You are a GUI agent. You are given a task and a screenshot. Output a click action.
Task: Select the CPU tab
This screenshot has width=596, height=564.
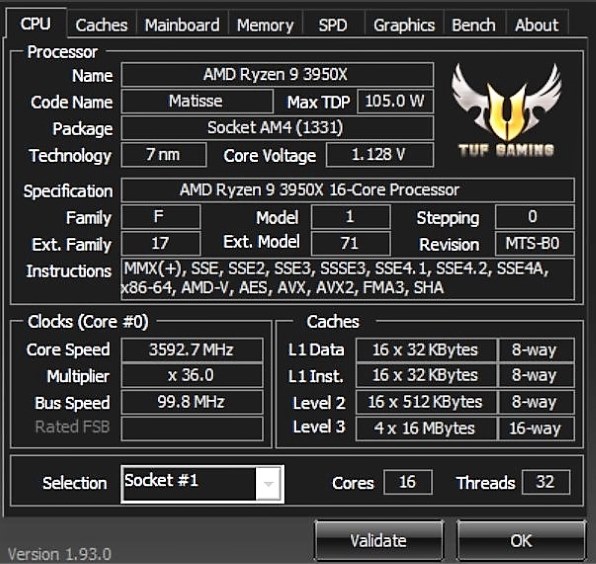tap(35, 24)
